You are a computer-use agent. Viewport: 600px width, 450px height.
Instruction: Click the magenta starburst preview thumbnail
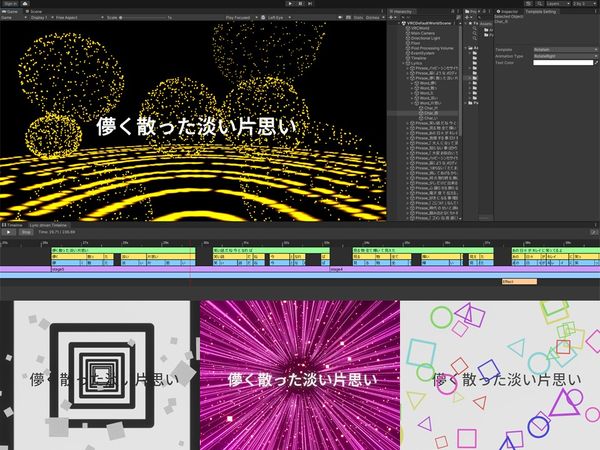pyautogui.click(x=300, y=375)
